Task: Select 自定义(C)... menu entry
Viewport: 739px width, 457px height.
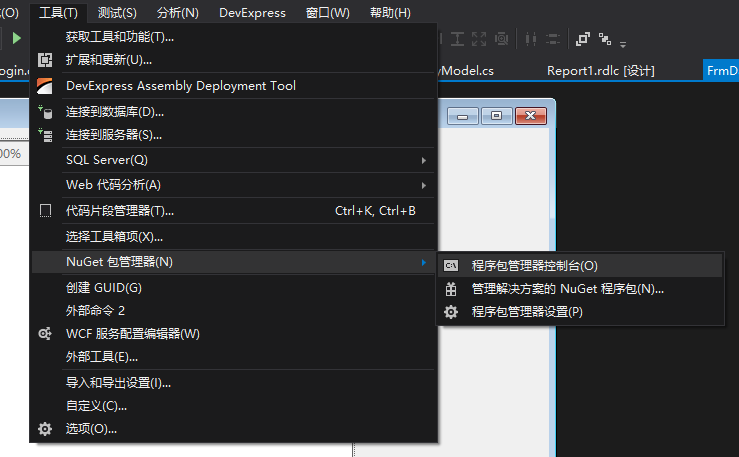Action: click(233, 406)
